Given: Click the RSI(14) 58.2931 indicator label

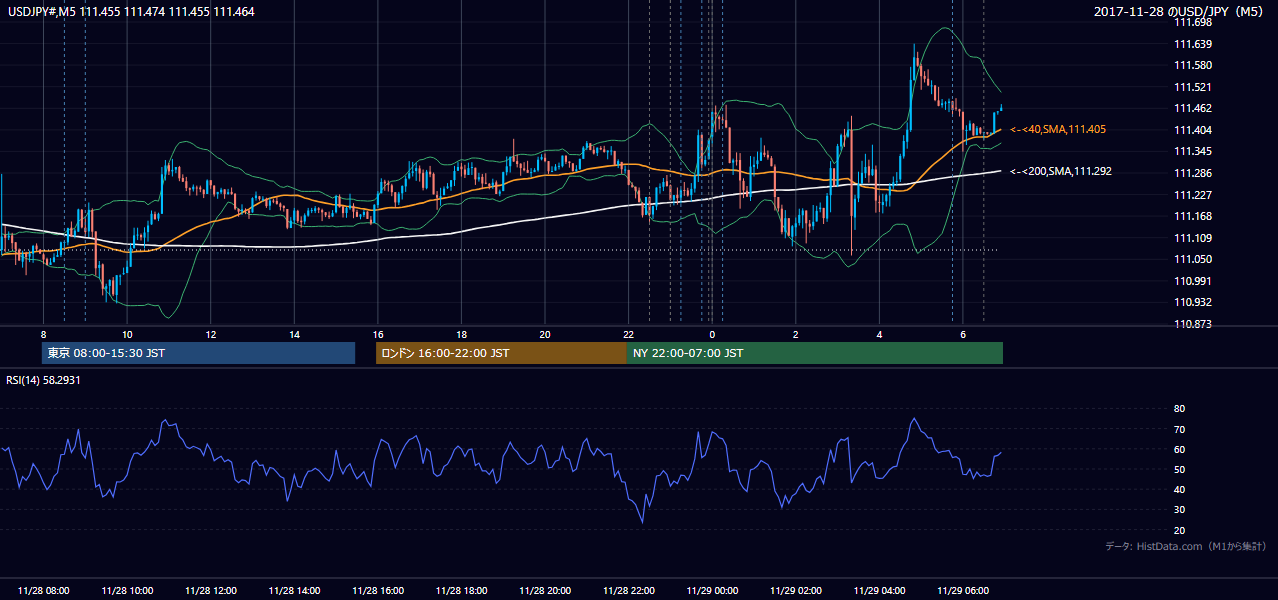Looking at the screenshot, I should 44,380.
